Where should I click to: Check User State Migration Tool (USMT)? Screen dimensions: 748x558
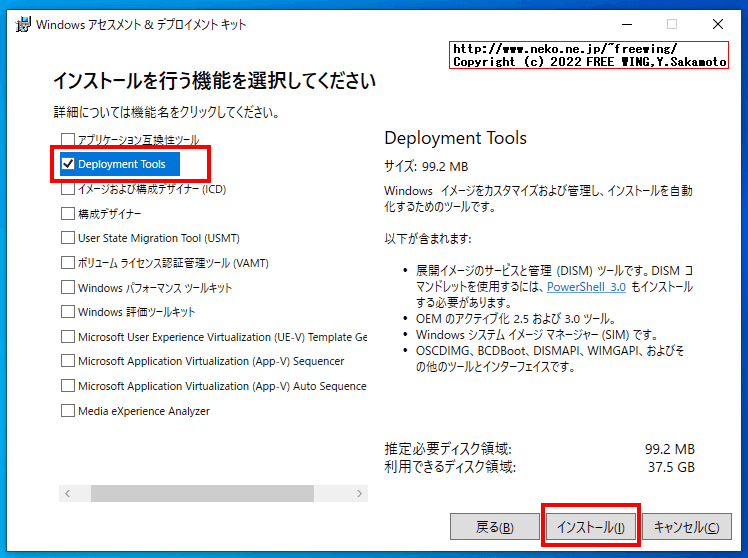click(68, 238)
